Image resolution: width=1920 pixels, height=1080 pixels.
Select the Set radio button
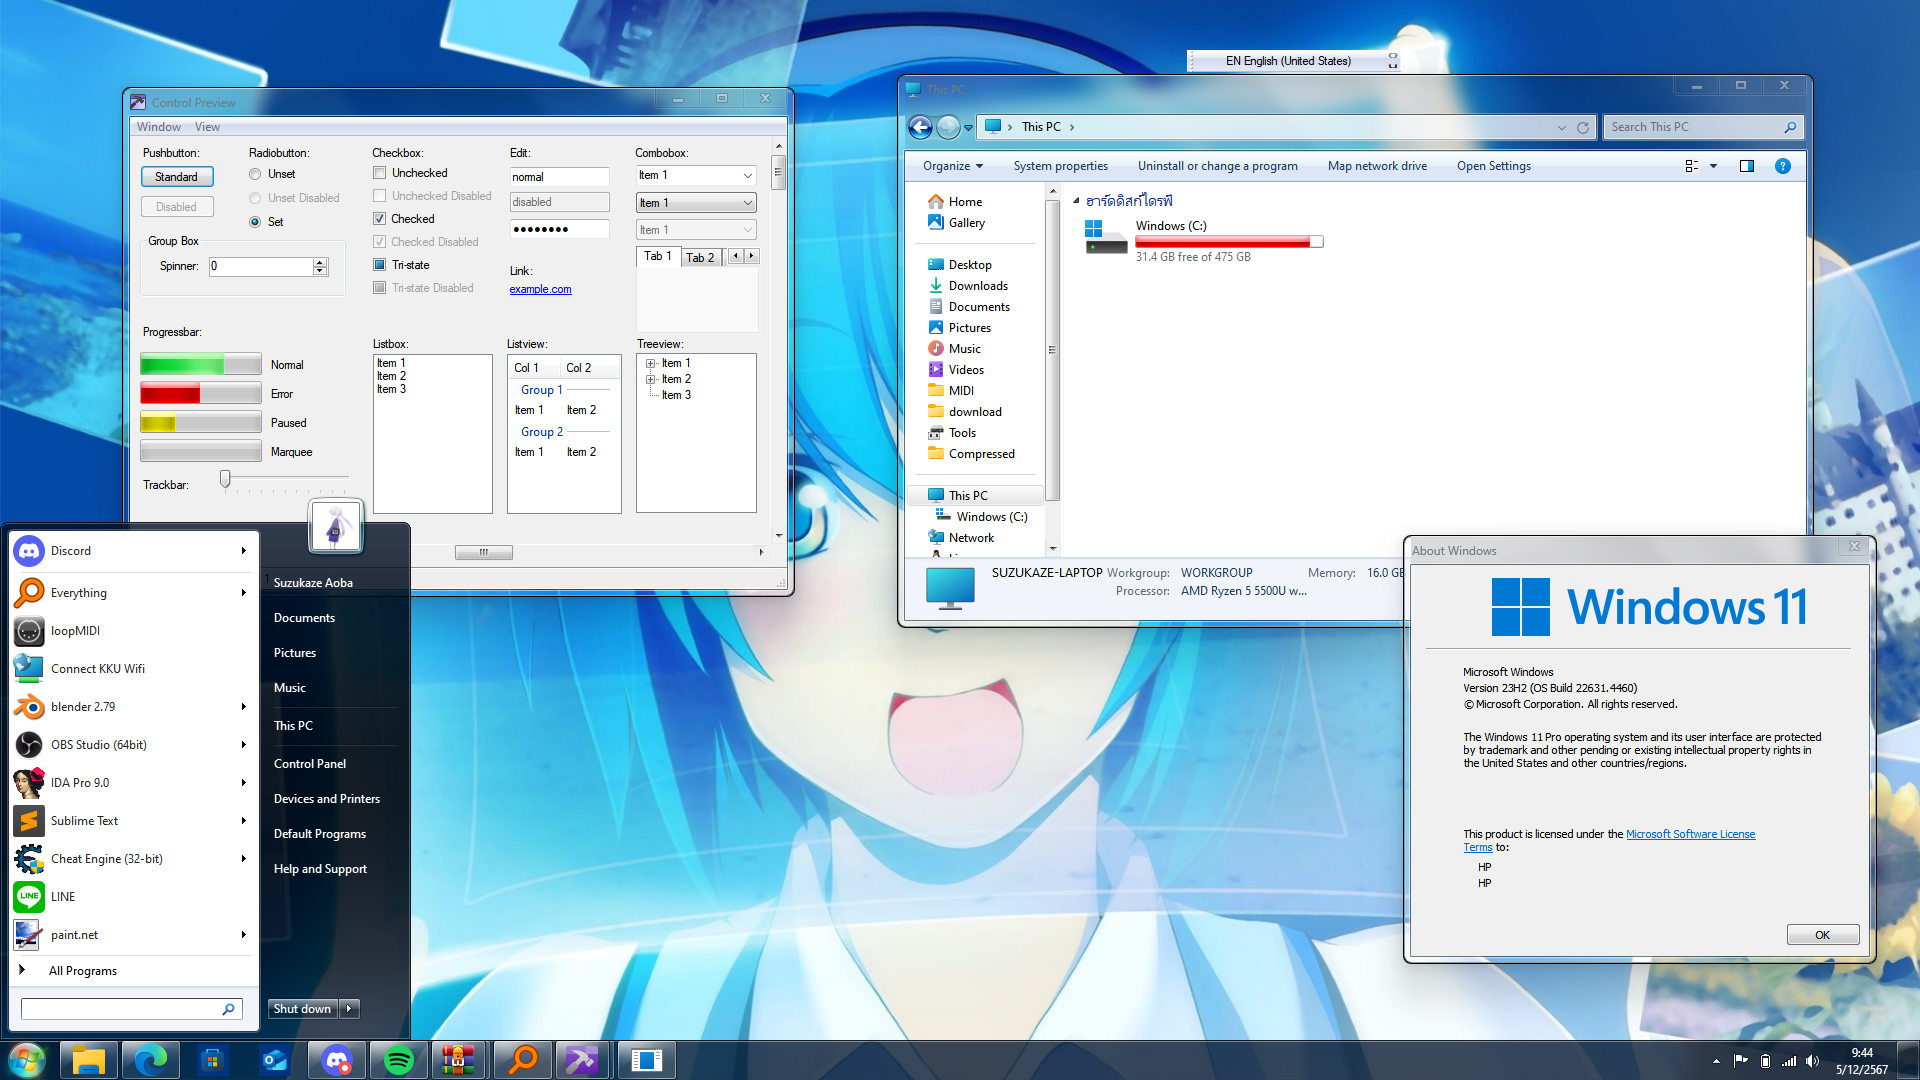(x=255, y=222)
